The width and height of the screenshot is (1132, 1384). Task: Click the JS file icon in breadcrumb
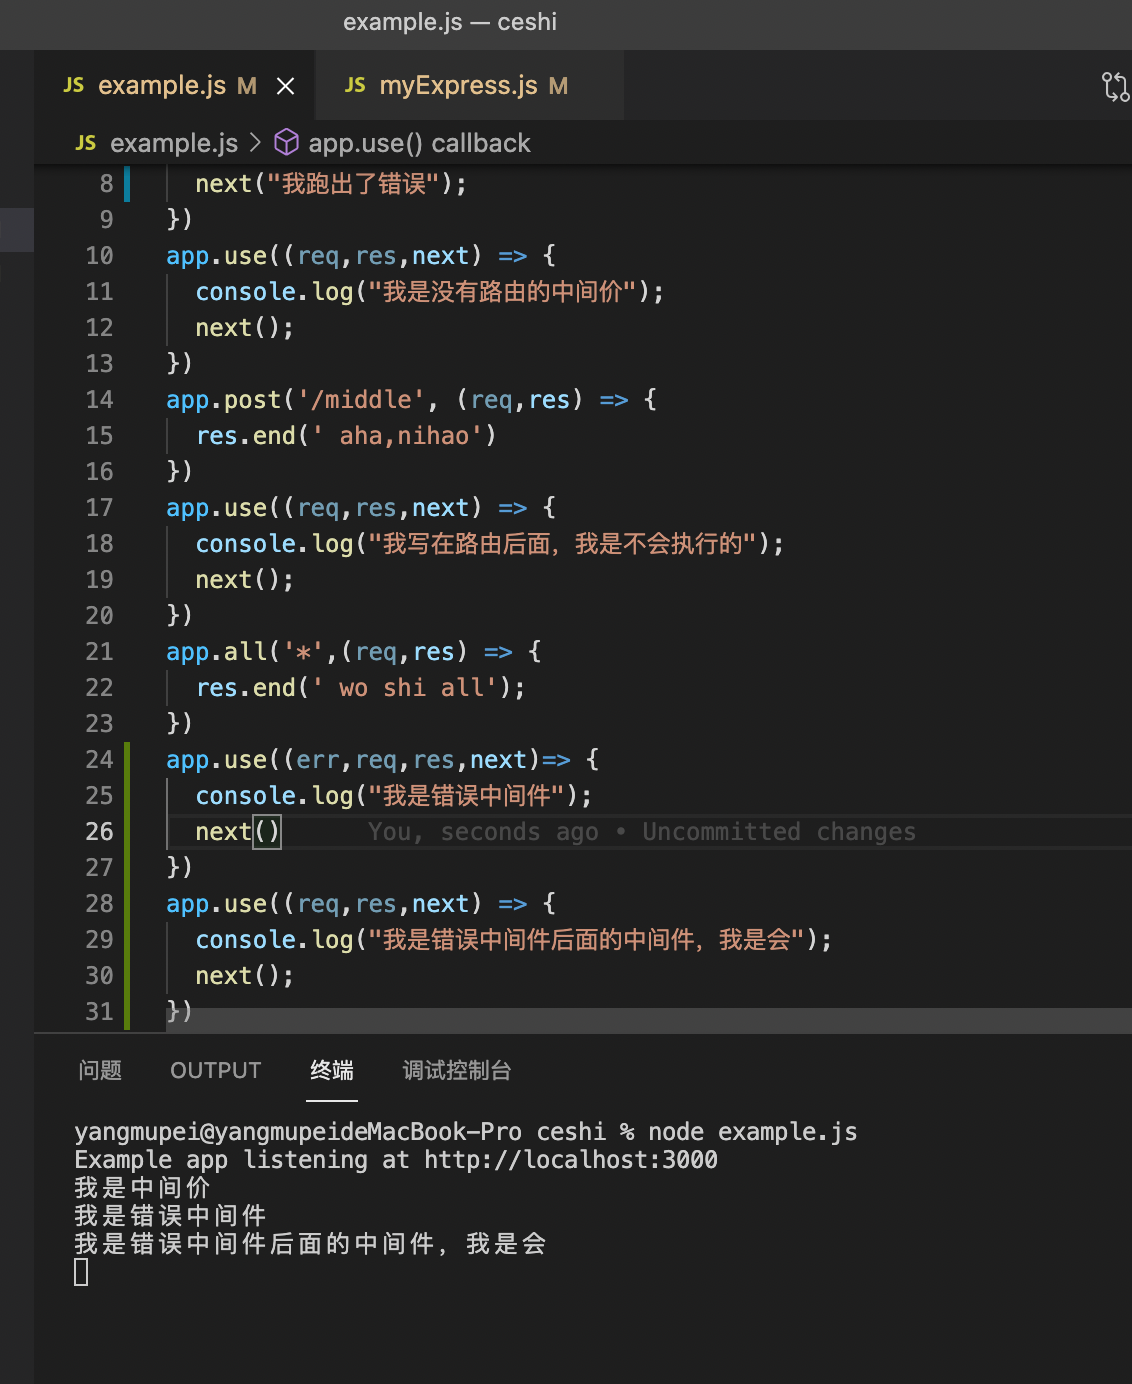[86, 143]
